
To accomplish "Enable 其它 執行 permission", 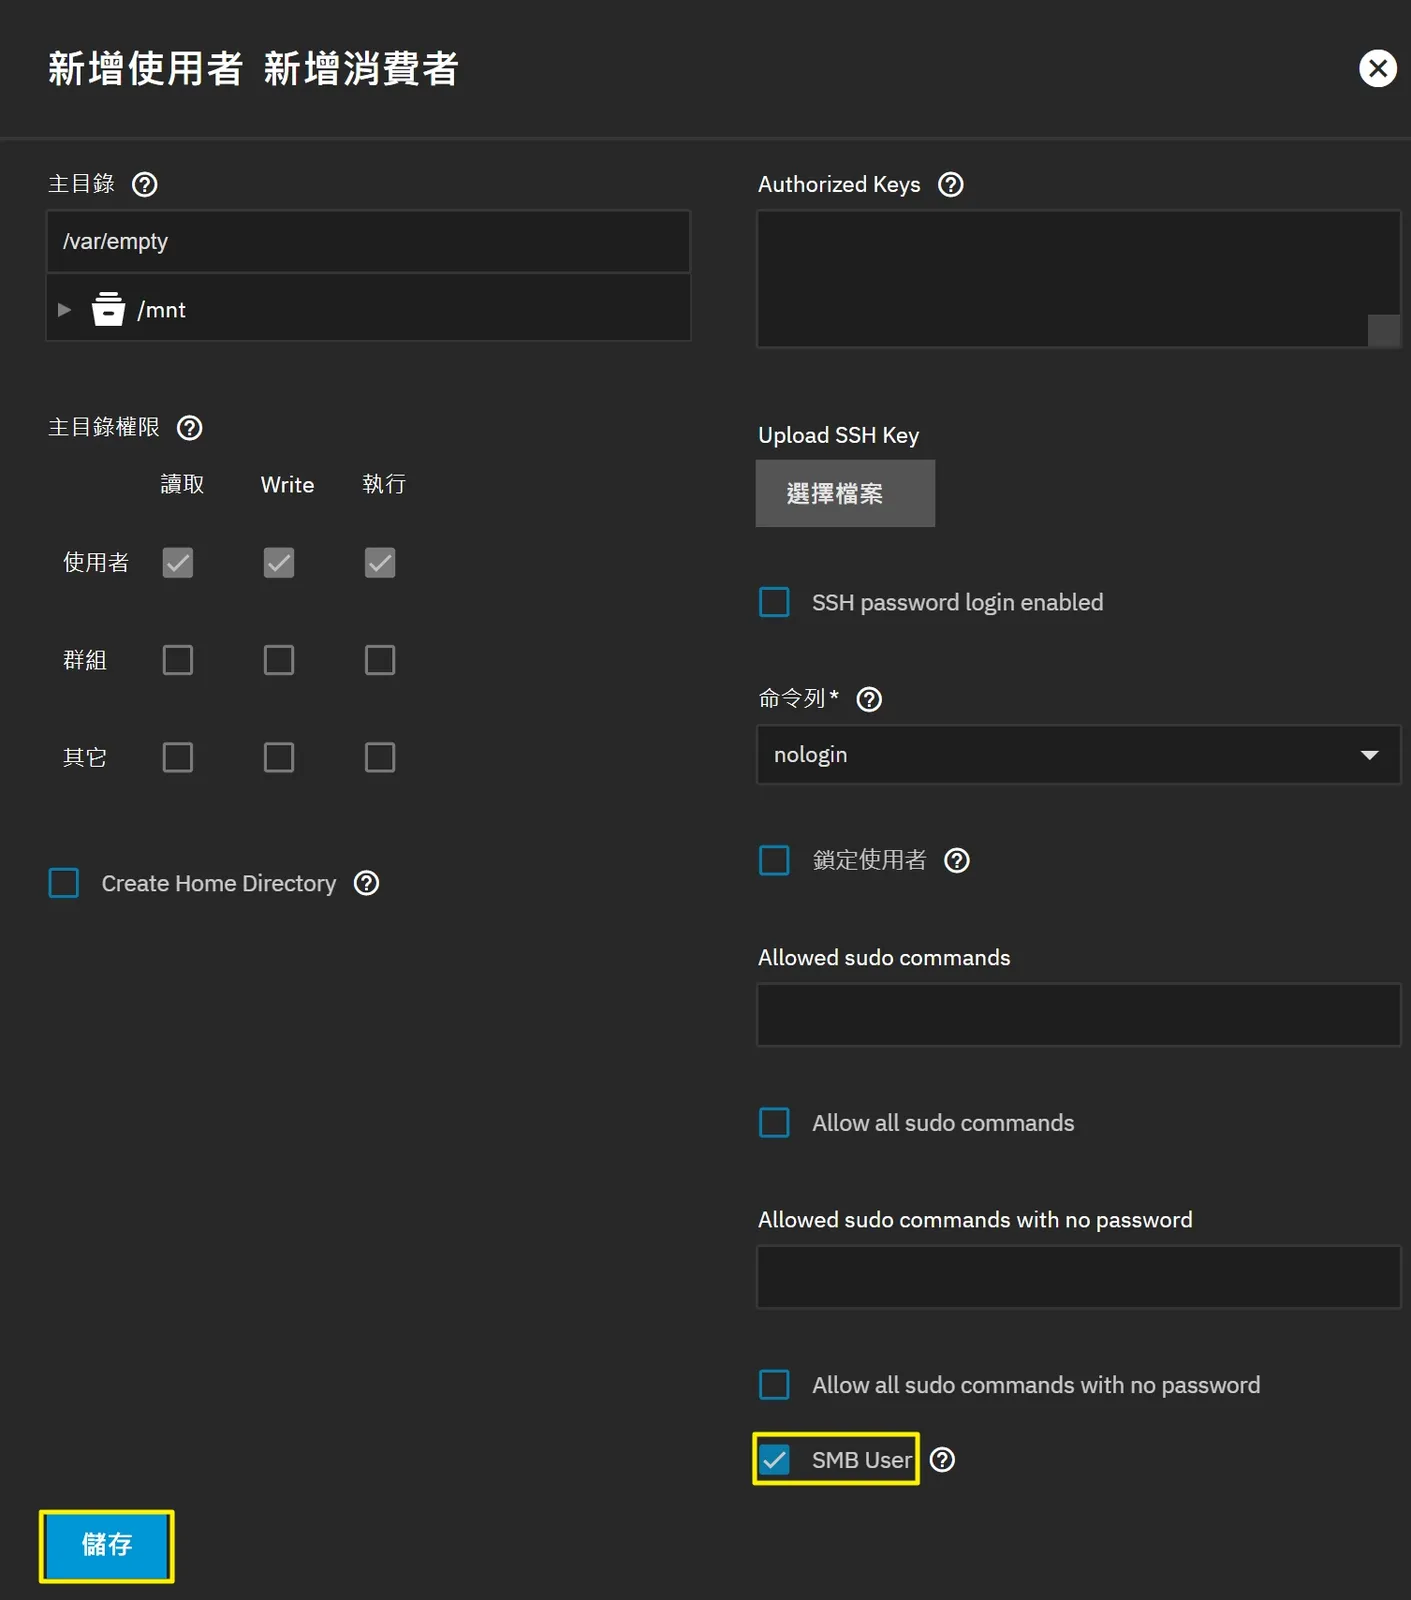I will 380,757.
